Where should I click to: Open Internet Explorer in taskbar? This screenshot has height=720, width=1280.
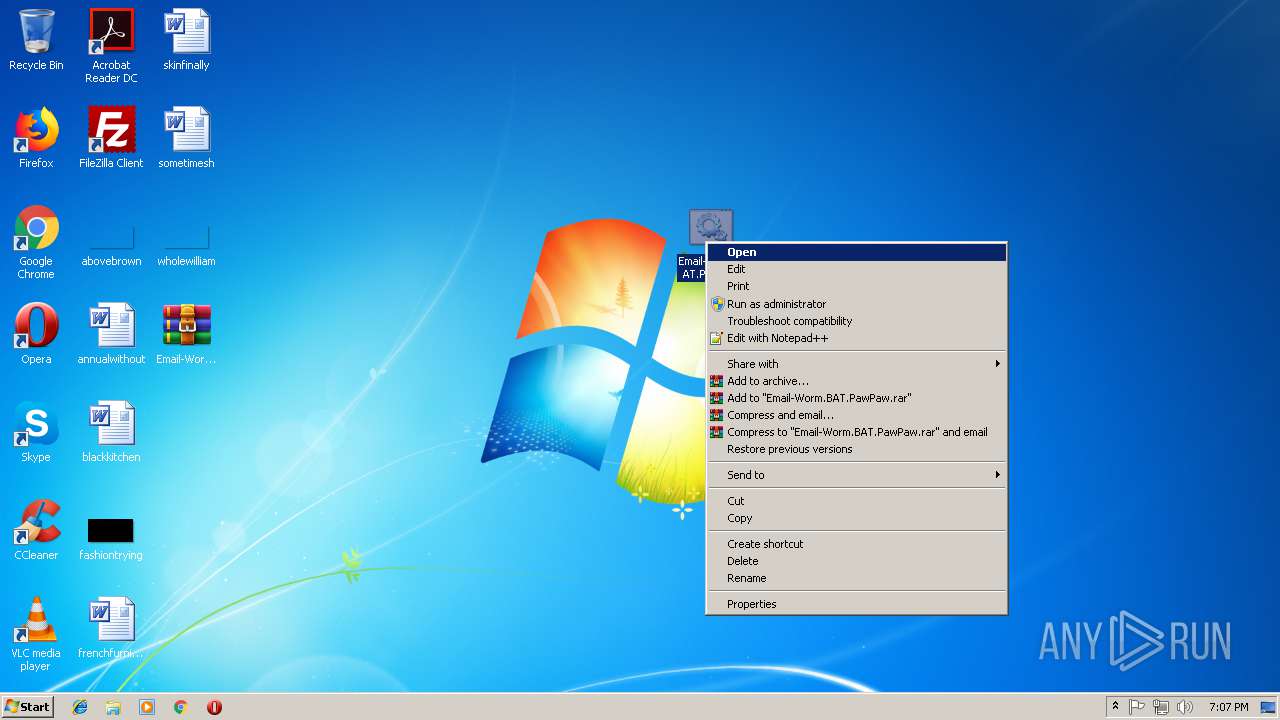[x=80, y=707]
